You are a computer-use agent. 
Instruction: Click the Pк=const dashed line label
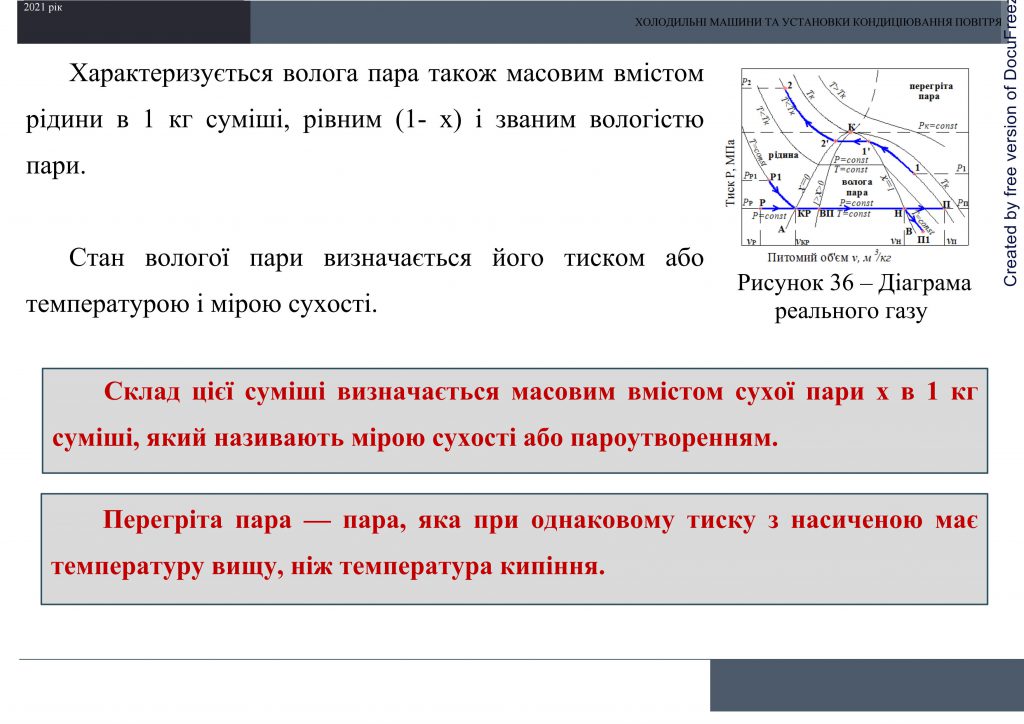936,126
